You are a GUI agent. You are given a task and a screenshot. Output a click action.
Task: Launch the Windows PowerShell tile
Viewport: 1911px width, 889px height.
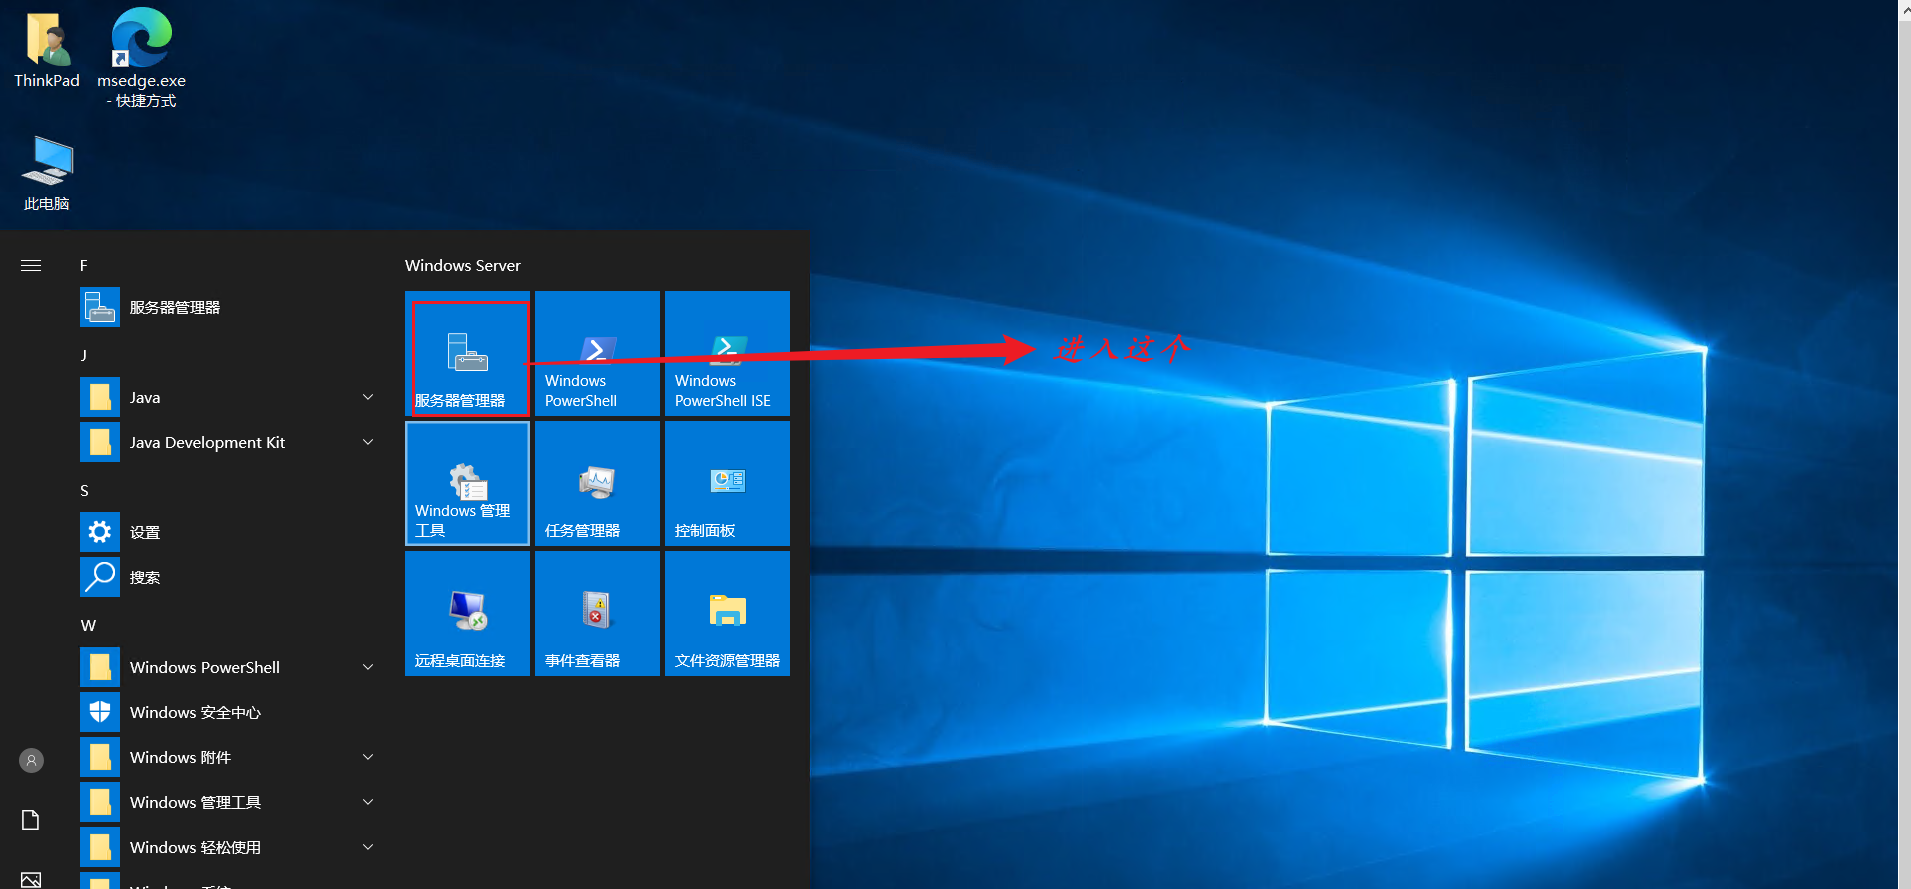point(597,353)
